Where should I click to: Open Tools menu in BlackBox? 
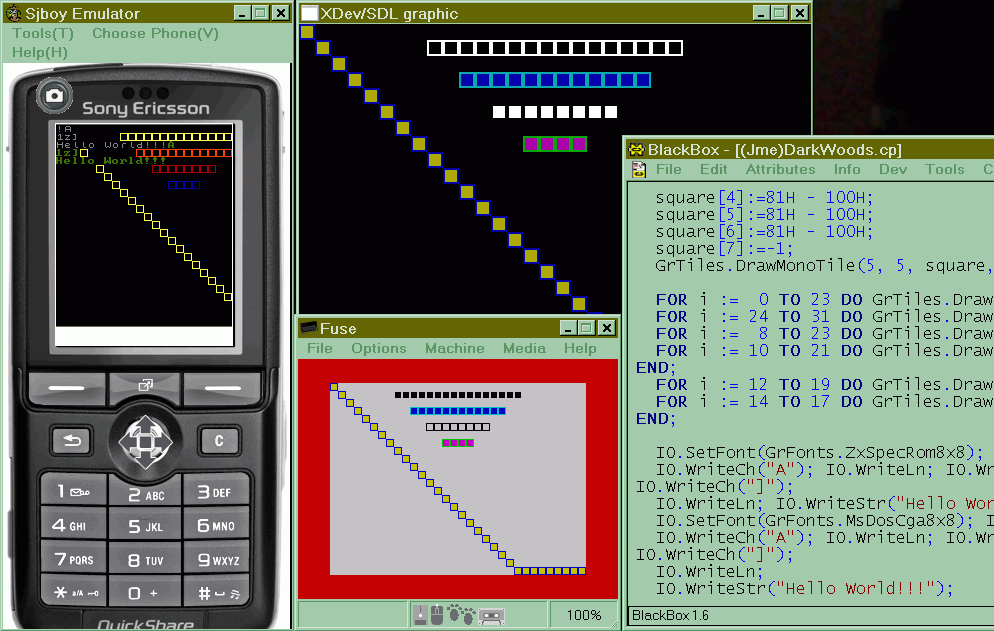pos(945,169)
